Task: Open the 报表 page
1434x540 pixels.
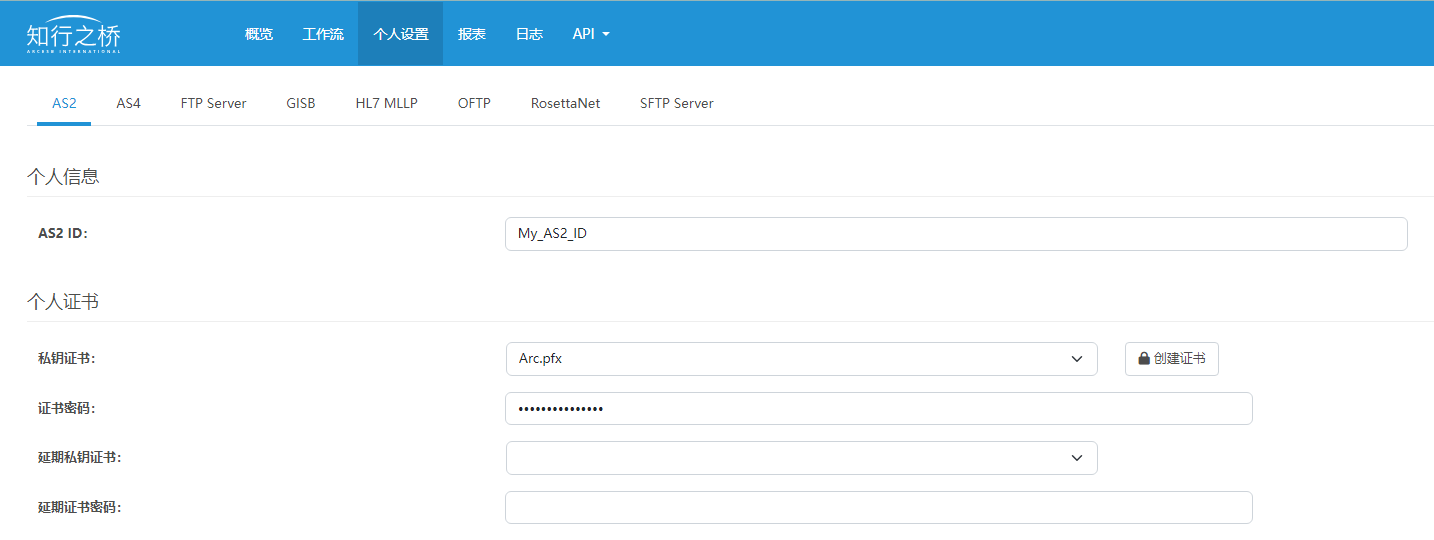Action: pos(472,34)
